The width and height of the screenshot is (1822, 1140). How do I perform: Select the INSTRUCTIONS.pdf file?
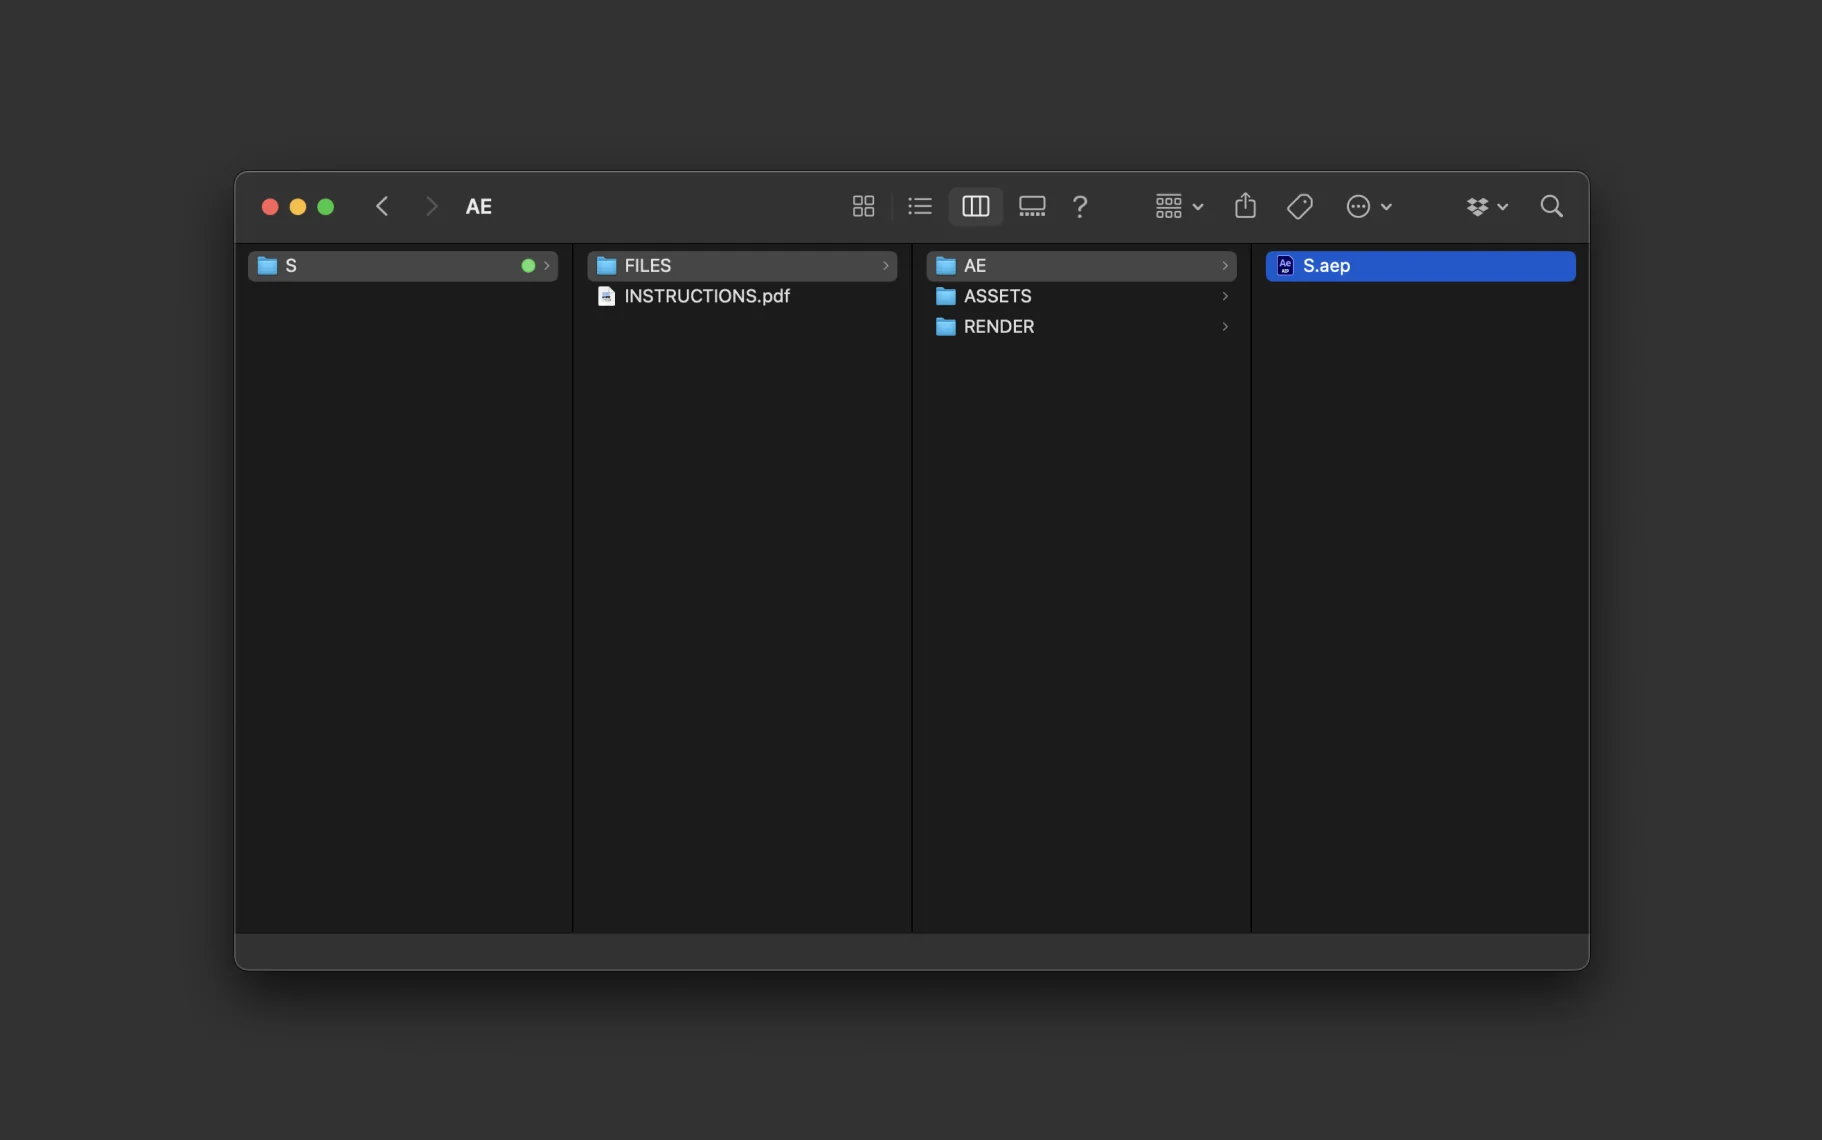706,296
